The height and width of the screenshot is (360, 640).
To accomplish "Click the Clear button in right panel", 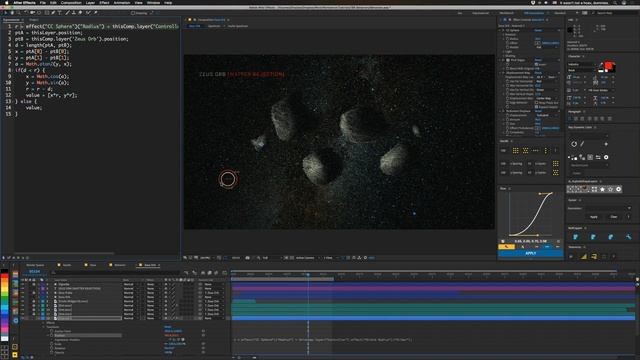I will pos(613,217).
